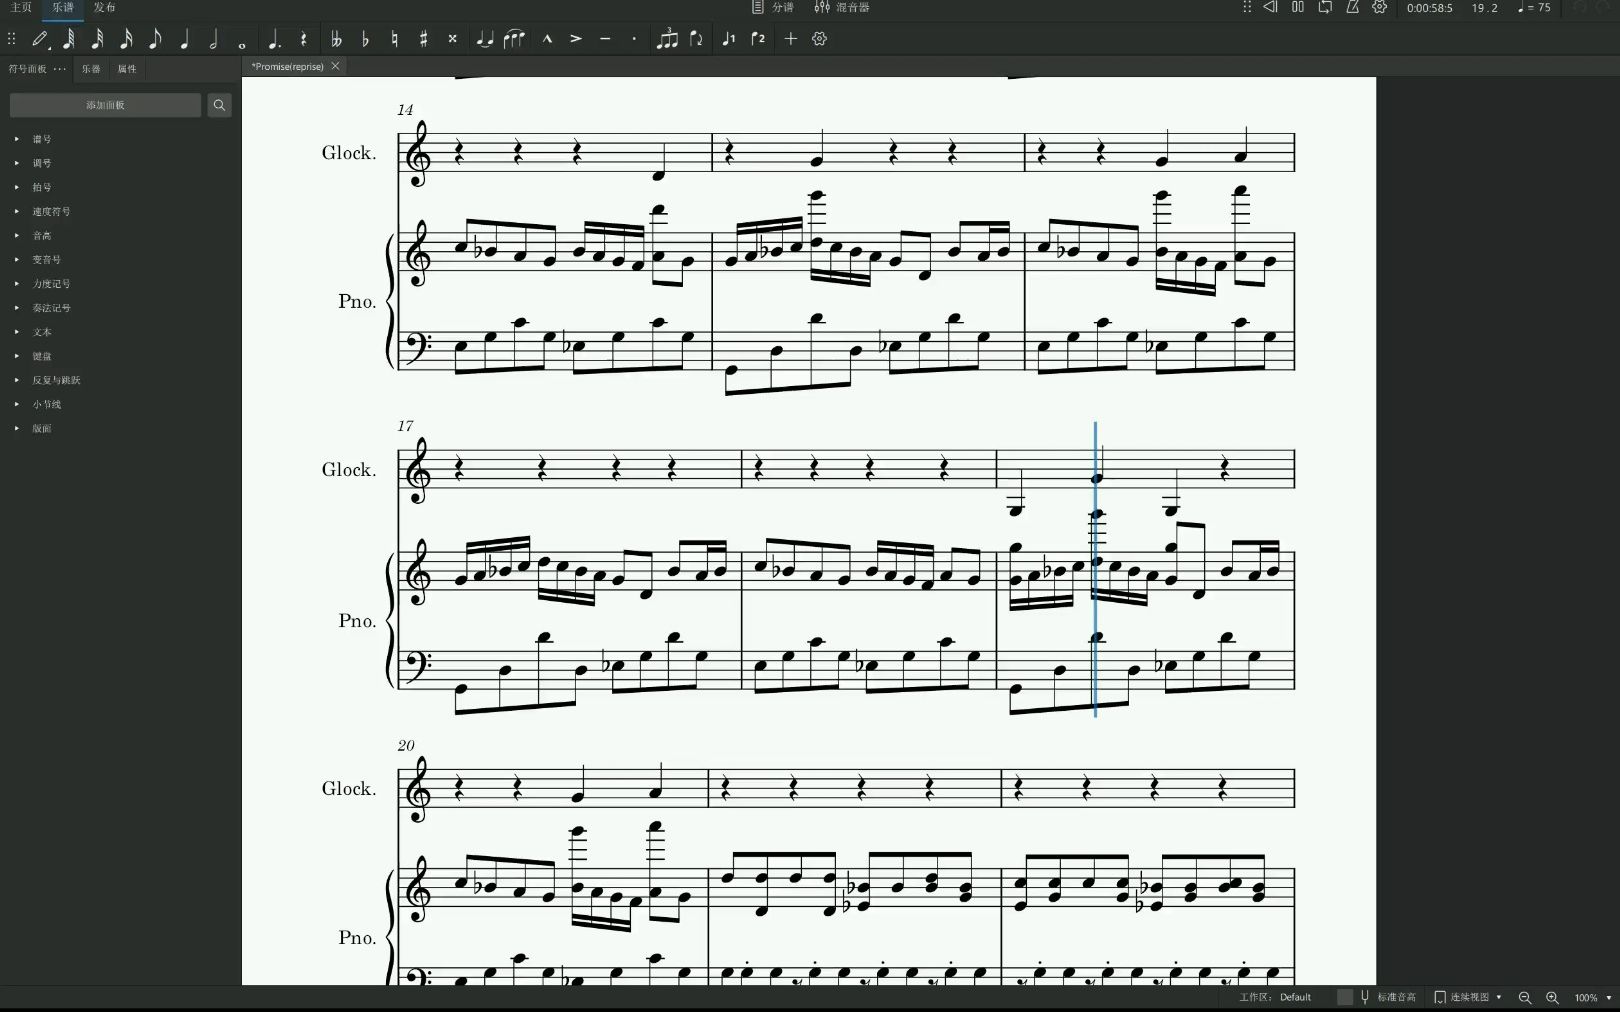Toggle rest input in note toolbar
The image size is (1620, 1012).
303,39
